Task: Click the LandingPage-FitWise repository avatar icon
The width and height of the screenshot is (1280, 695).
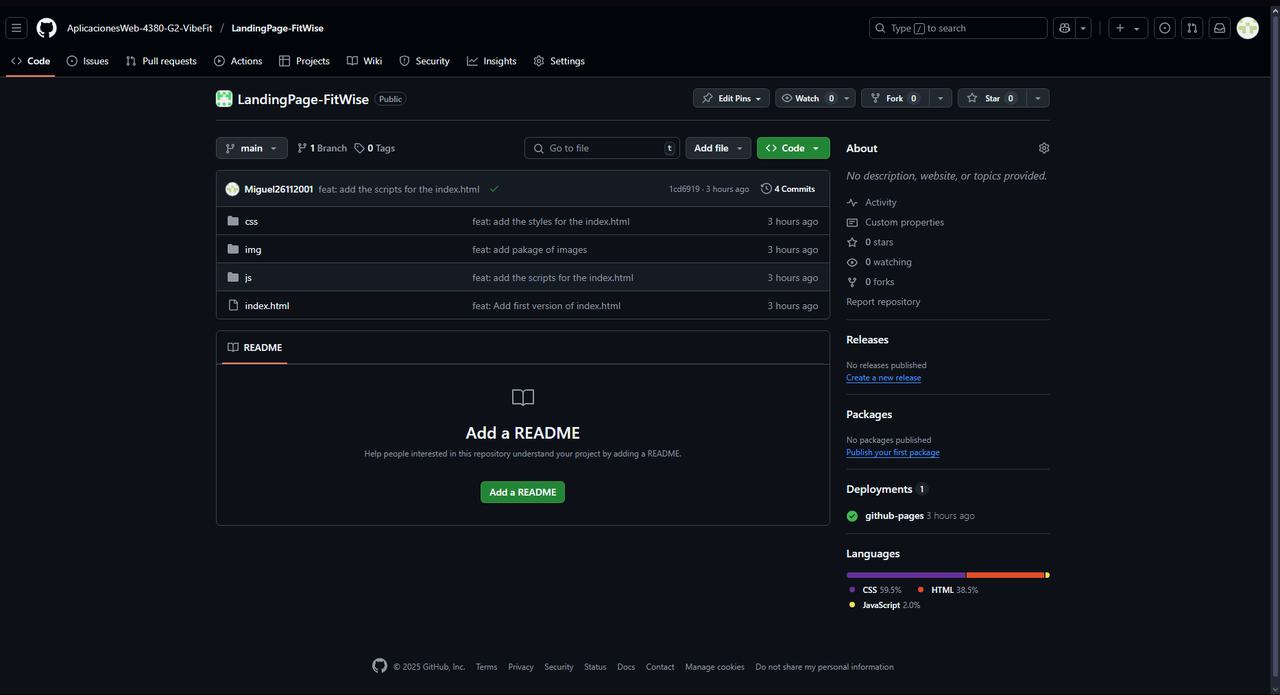Action: (x=224, y=99)
